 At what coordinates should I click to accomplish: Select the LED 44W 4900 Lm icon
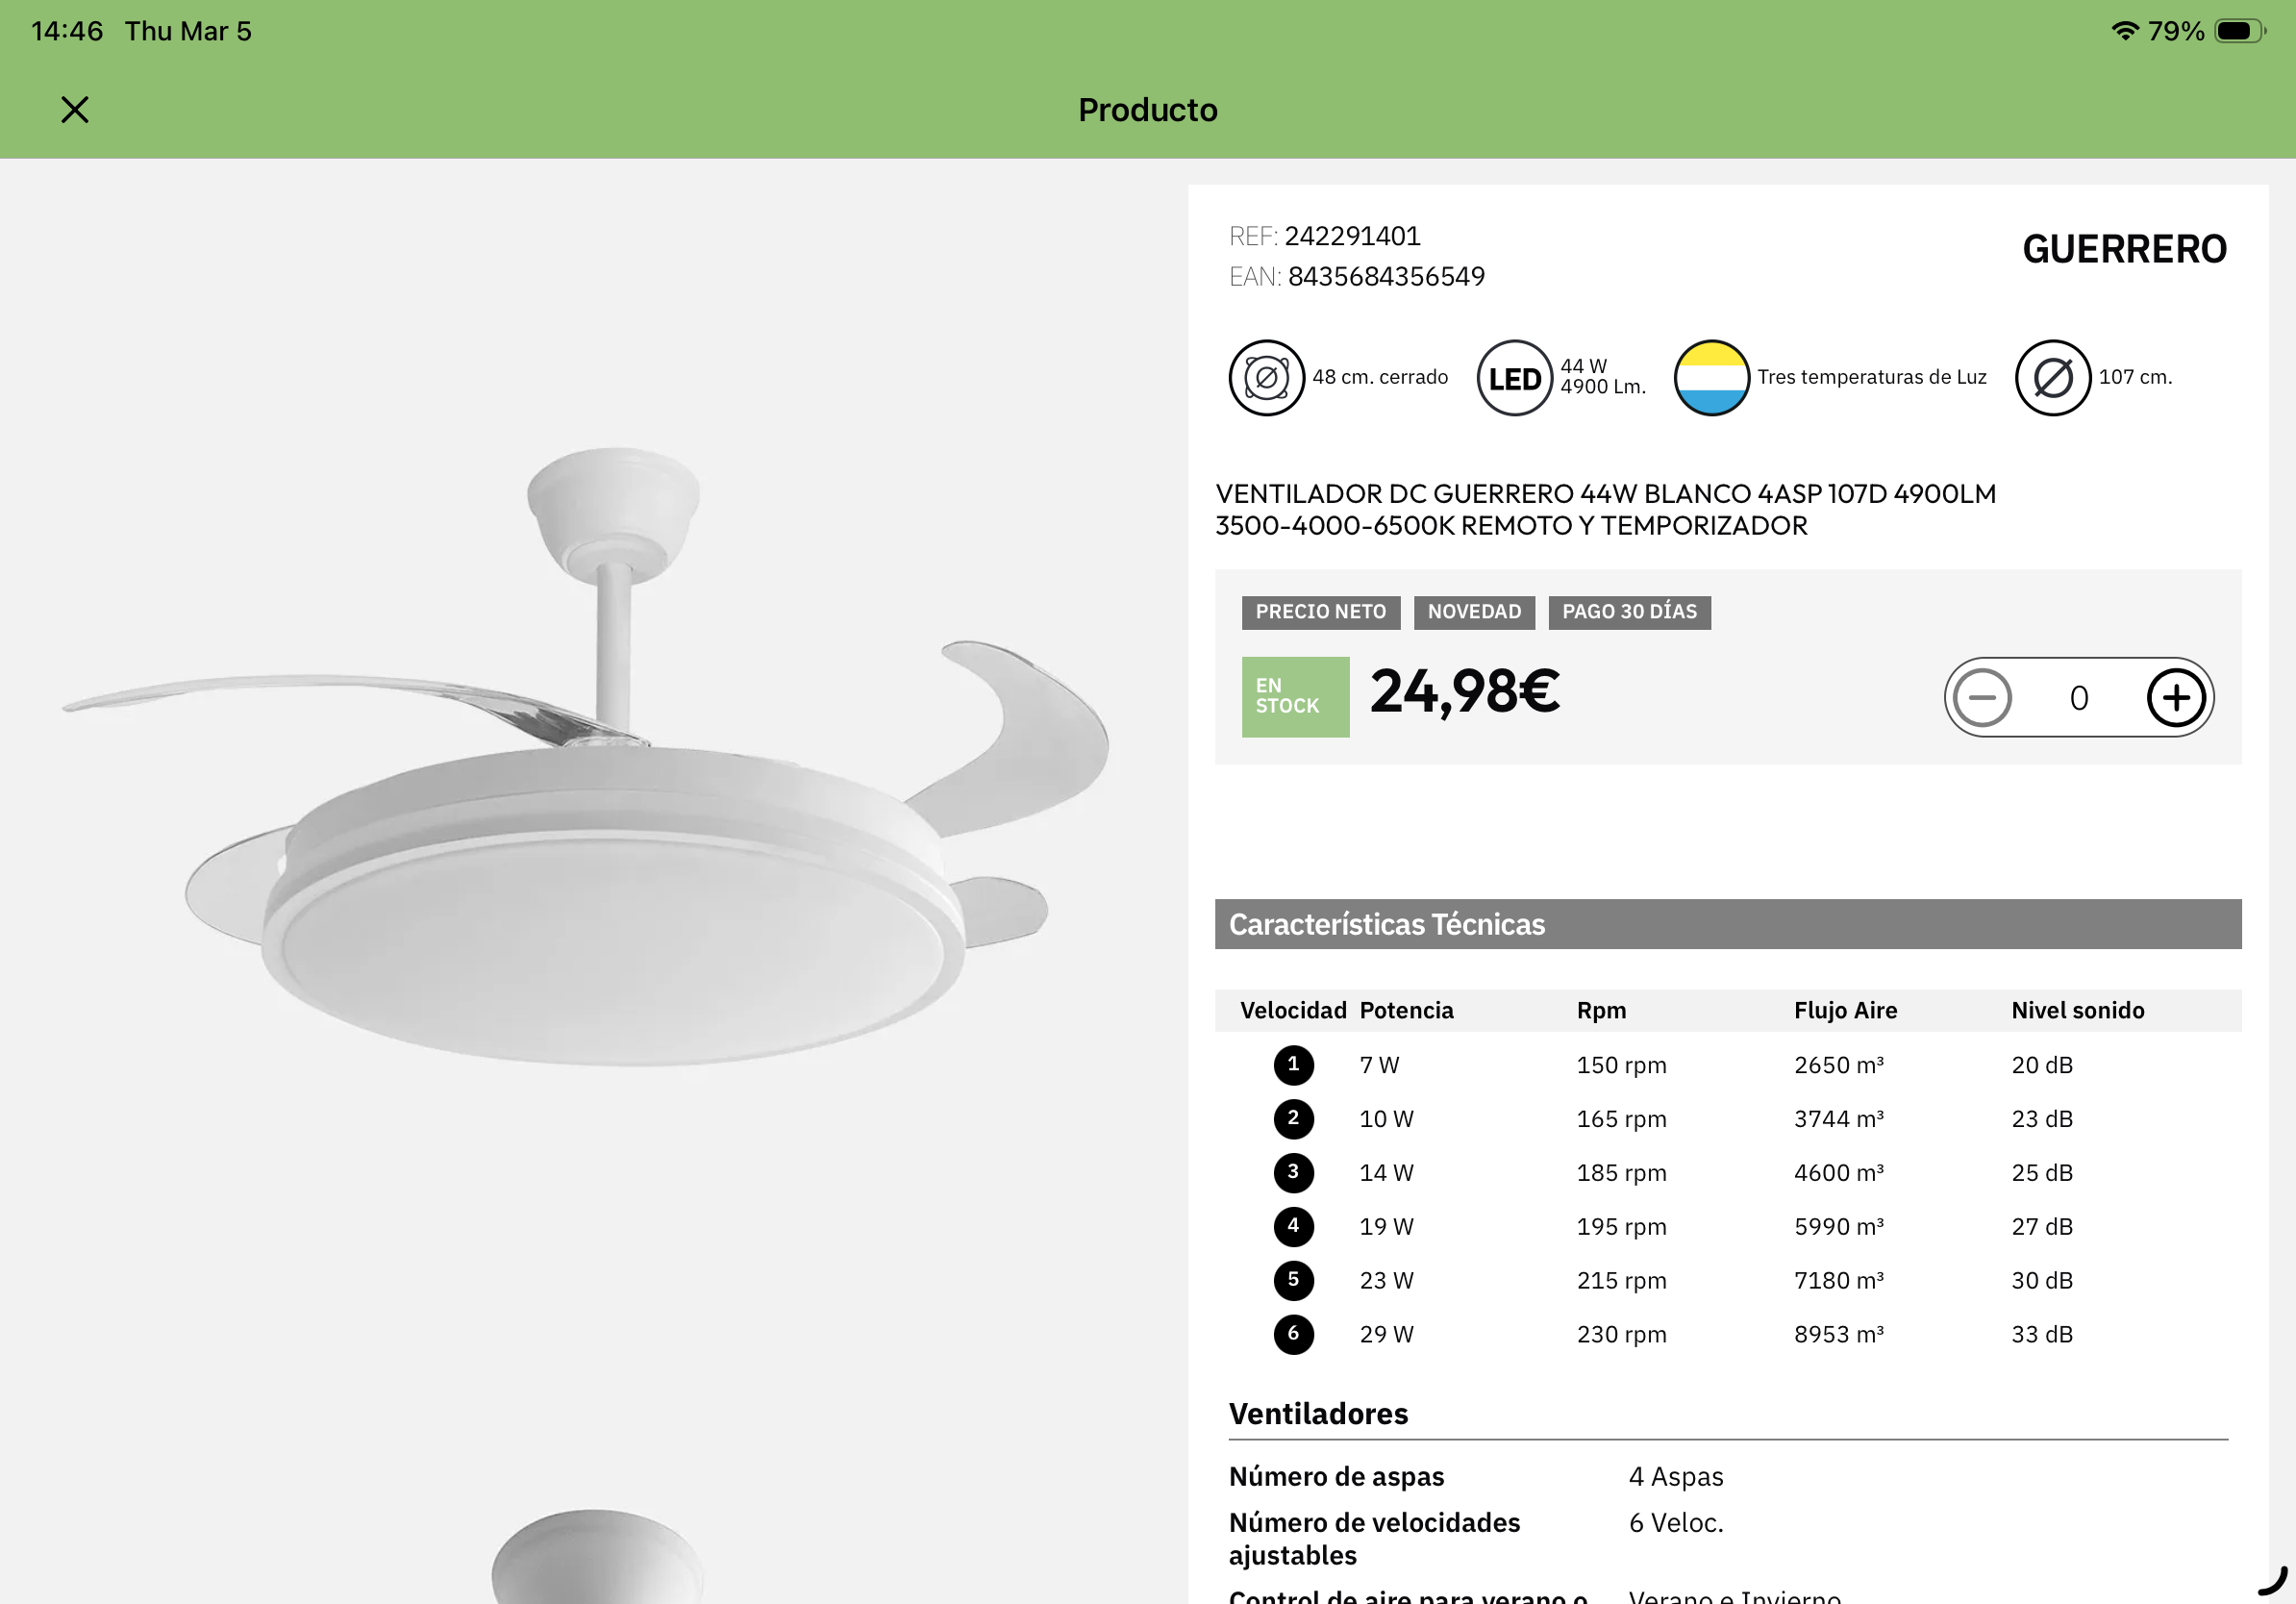1514,377
